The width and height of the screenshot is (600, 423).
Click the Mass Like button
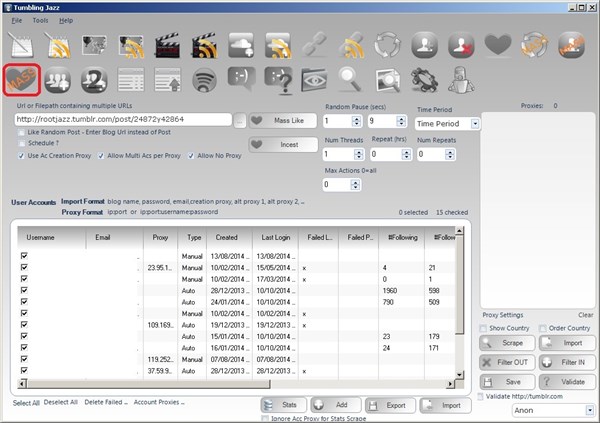[x=283, y=121]
